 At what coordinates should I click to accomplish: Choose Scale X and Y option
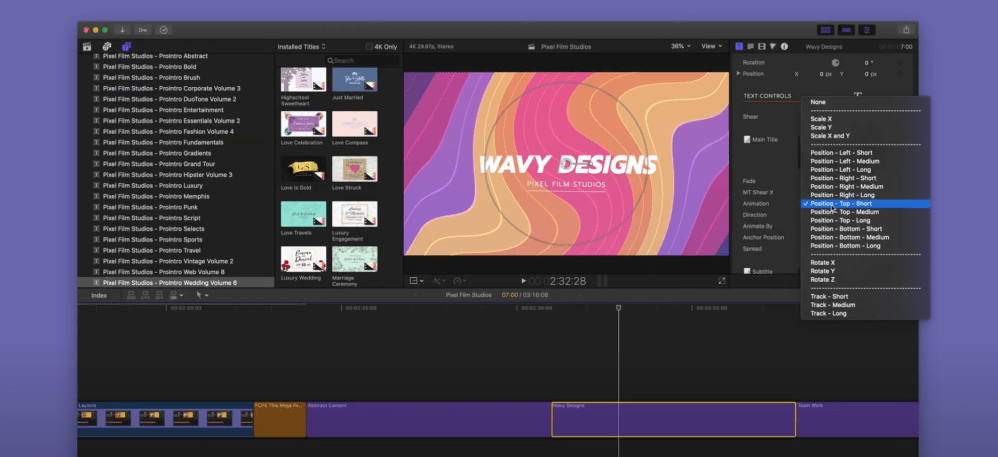point(830,135)
